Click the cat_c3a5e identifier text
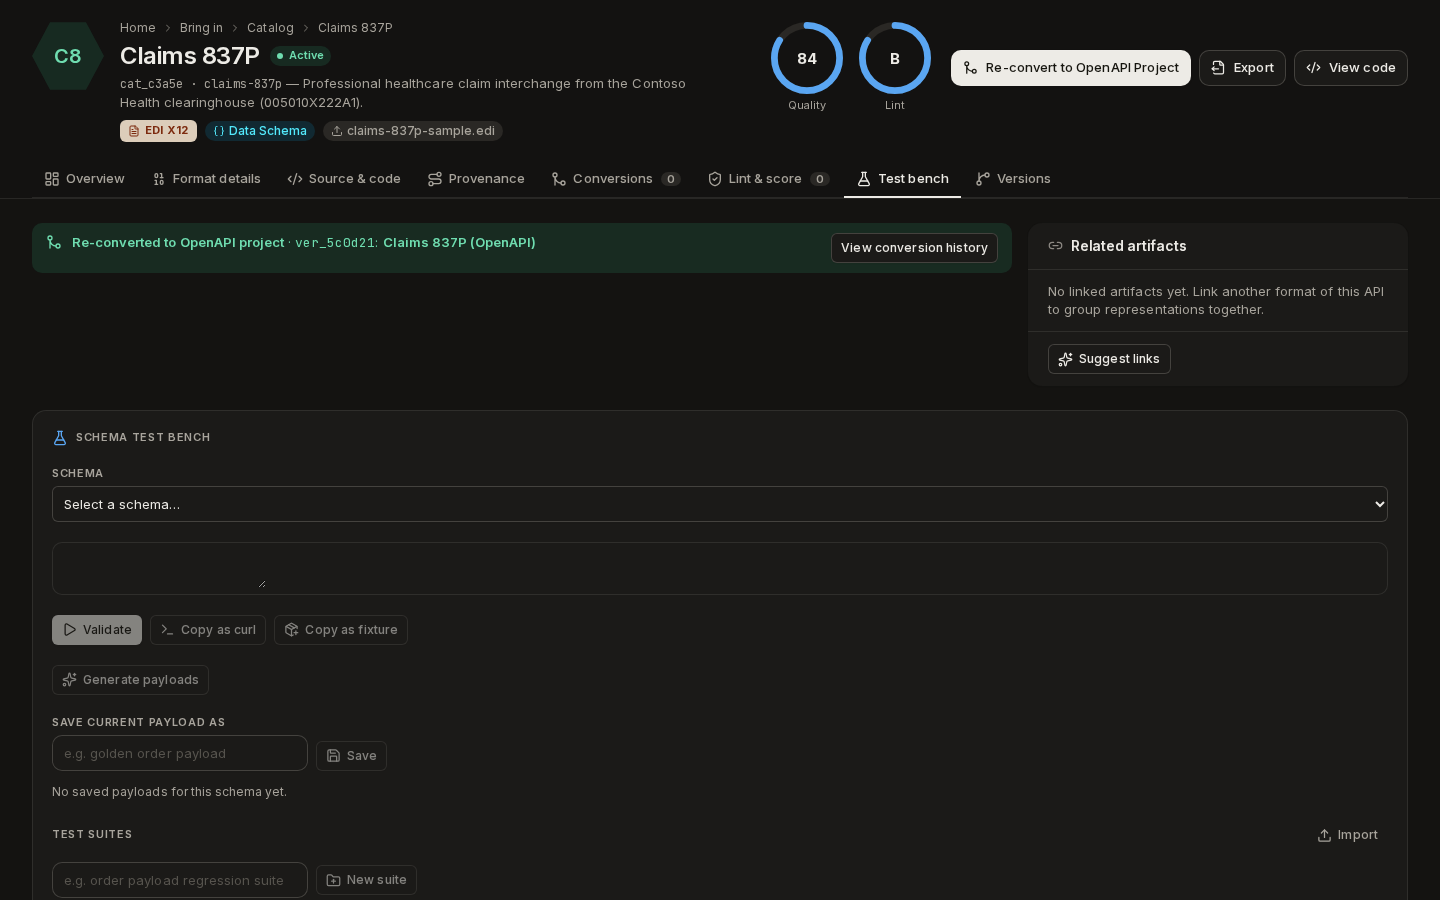This screenshot has height=900, width=1440. pyautogui.click(x=151, y=84)
